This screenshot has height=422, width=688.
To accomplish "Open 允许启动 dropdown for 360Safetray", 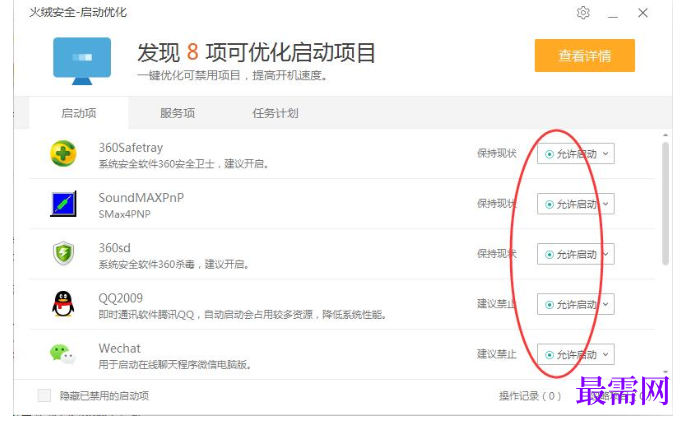I will tap(576, 154).
